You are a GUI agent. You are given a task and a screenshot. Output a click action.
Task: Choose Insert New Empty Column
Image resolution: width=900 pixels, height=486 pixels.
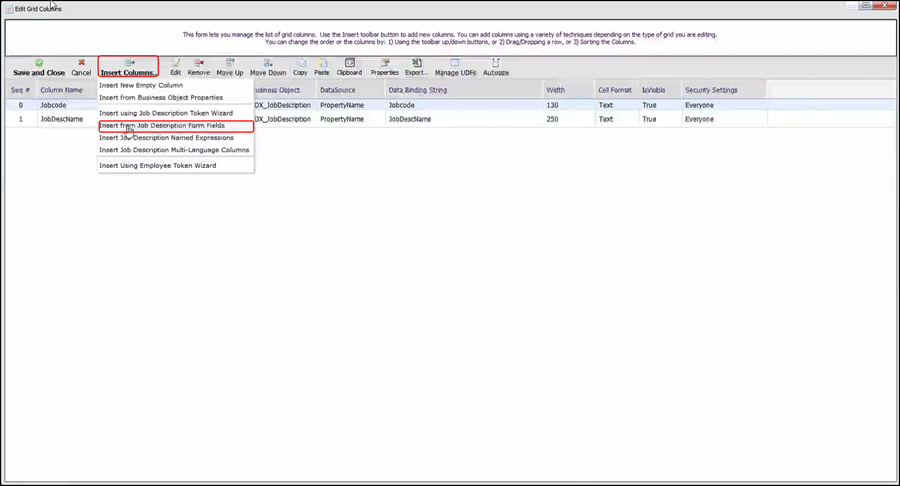coord(141,85)
